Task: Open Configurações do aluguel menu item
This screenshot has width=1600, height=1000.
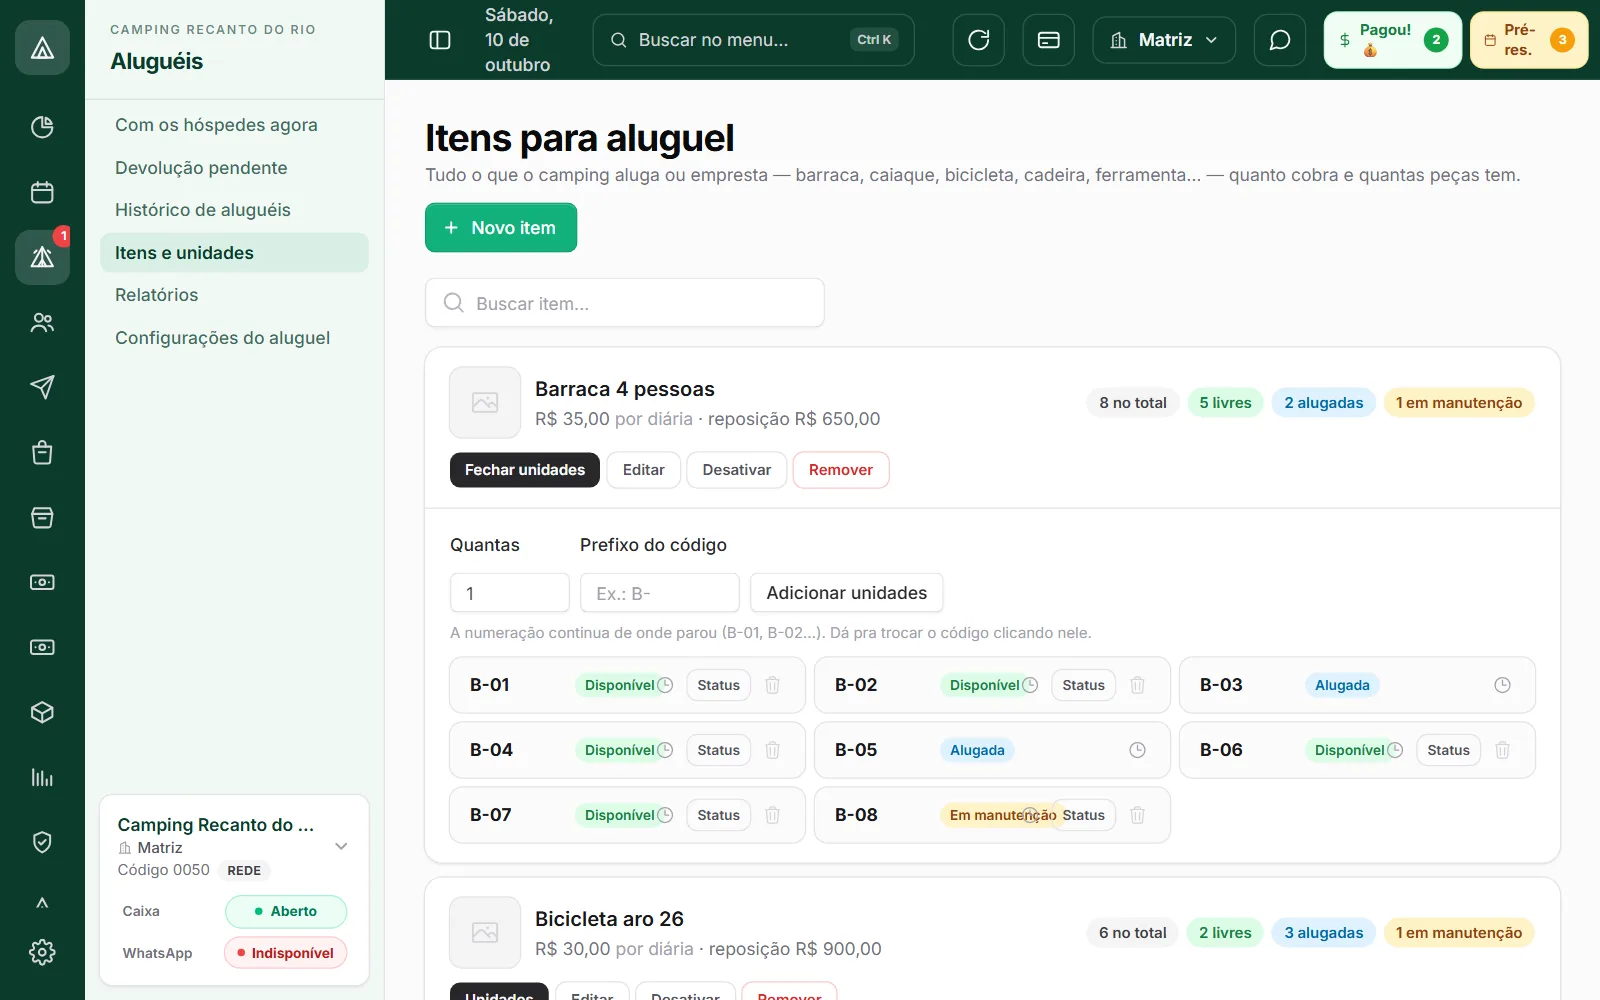Action: 234,338
